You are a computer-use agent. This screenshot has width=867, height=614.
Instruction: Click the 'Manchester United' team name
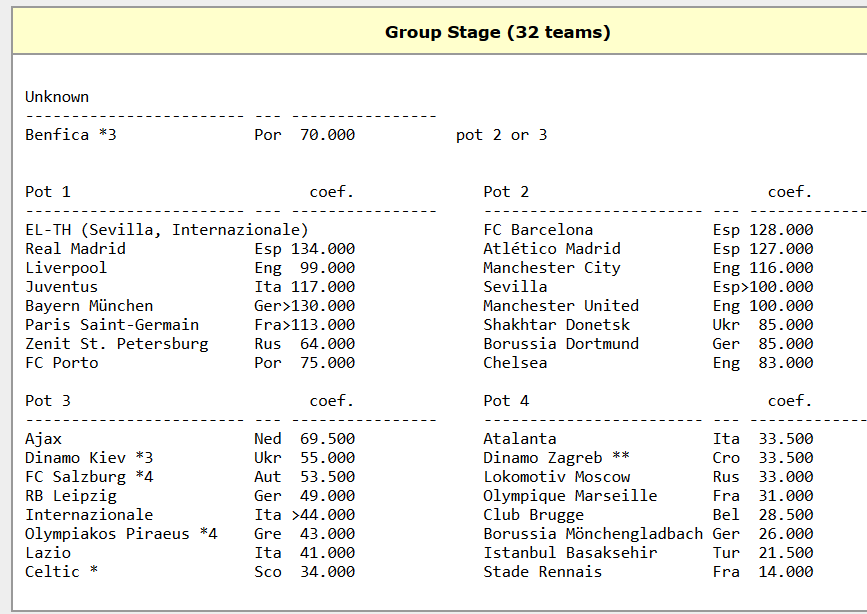[x=561, y=305]
